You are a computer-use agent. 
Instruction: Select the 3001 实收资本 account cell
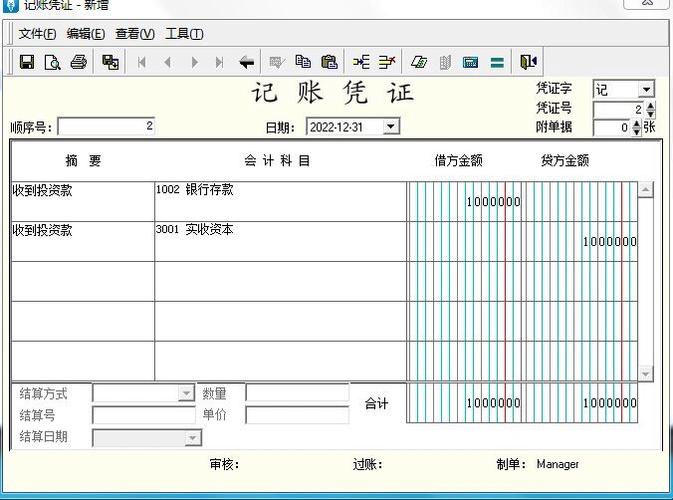280,241
